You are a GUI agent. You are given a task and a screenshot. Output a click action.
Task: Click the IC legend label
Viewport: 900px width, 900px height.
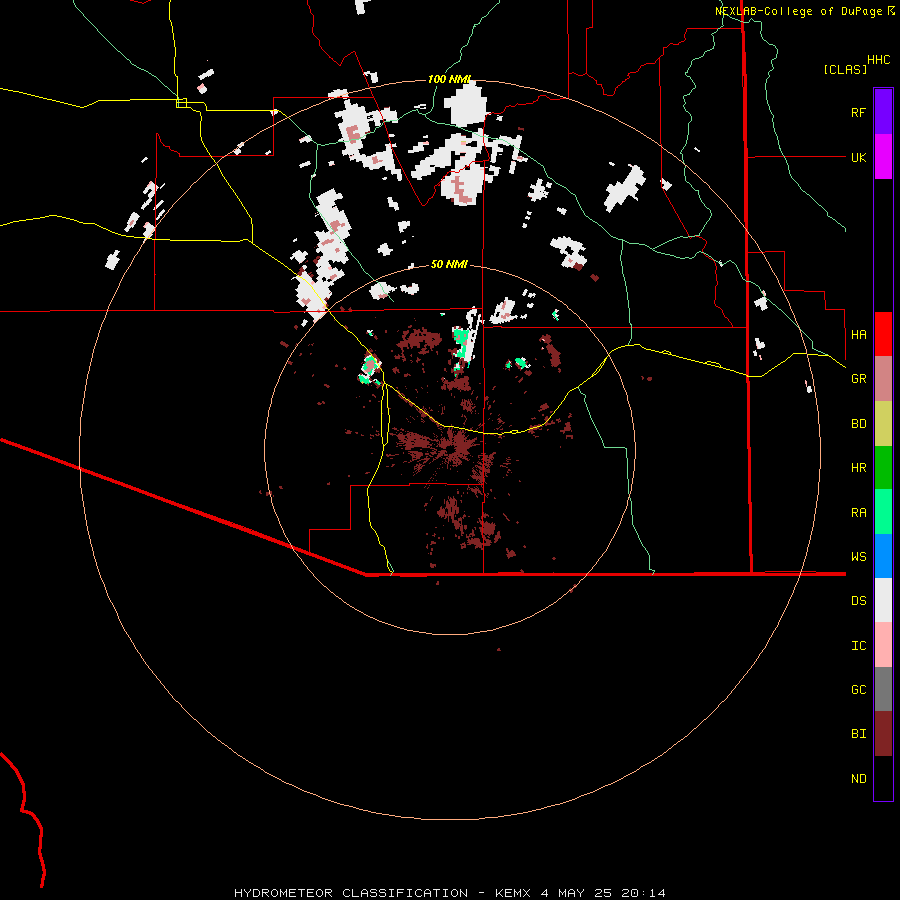click(858, 646)
